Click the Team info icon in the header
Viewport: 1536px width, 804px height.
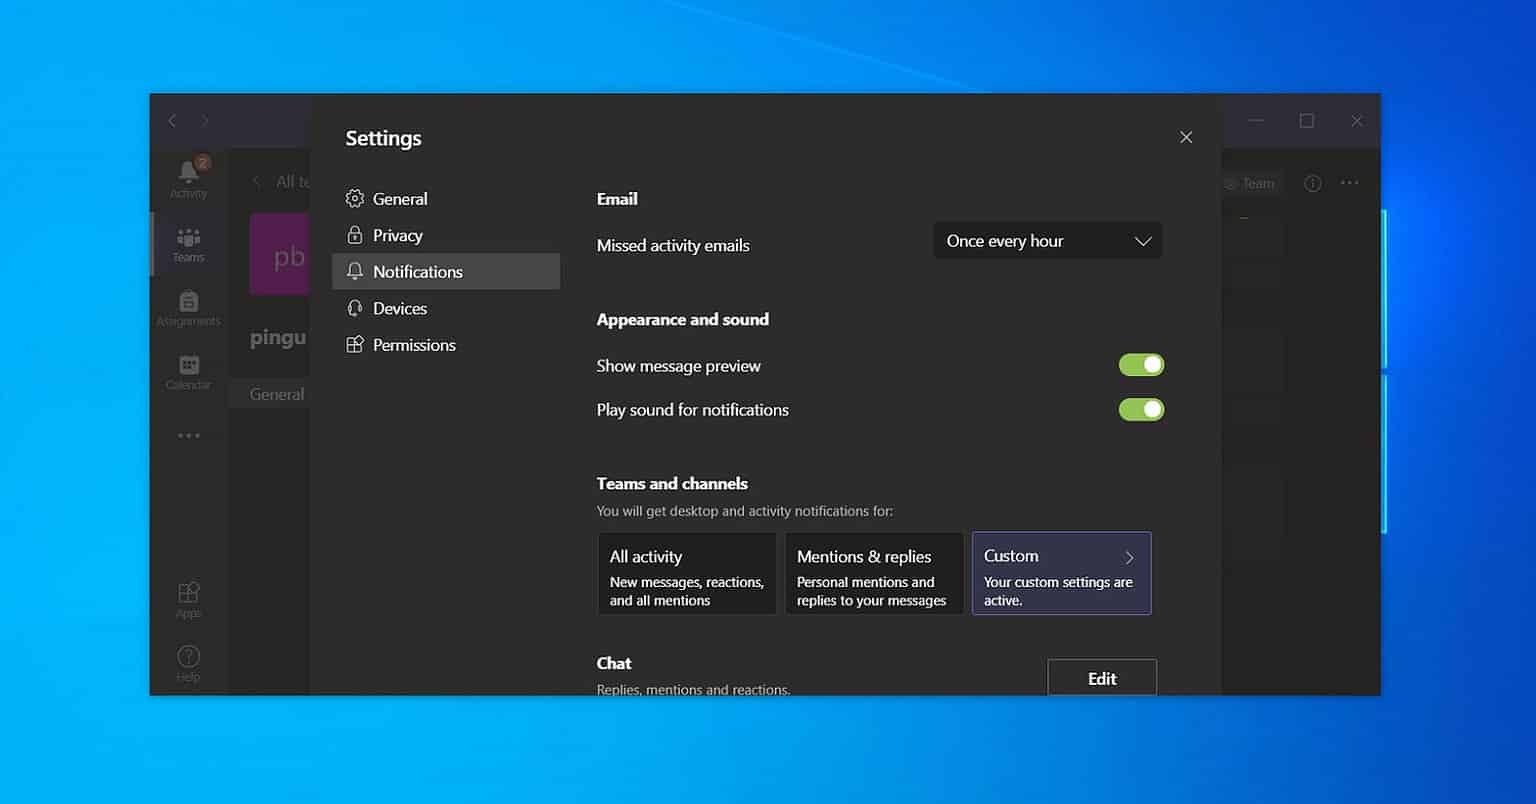1312,183
